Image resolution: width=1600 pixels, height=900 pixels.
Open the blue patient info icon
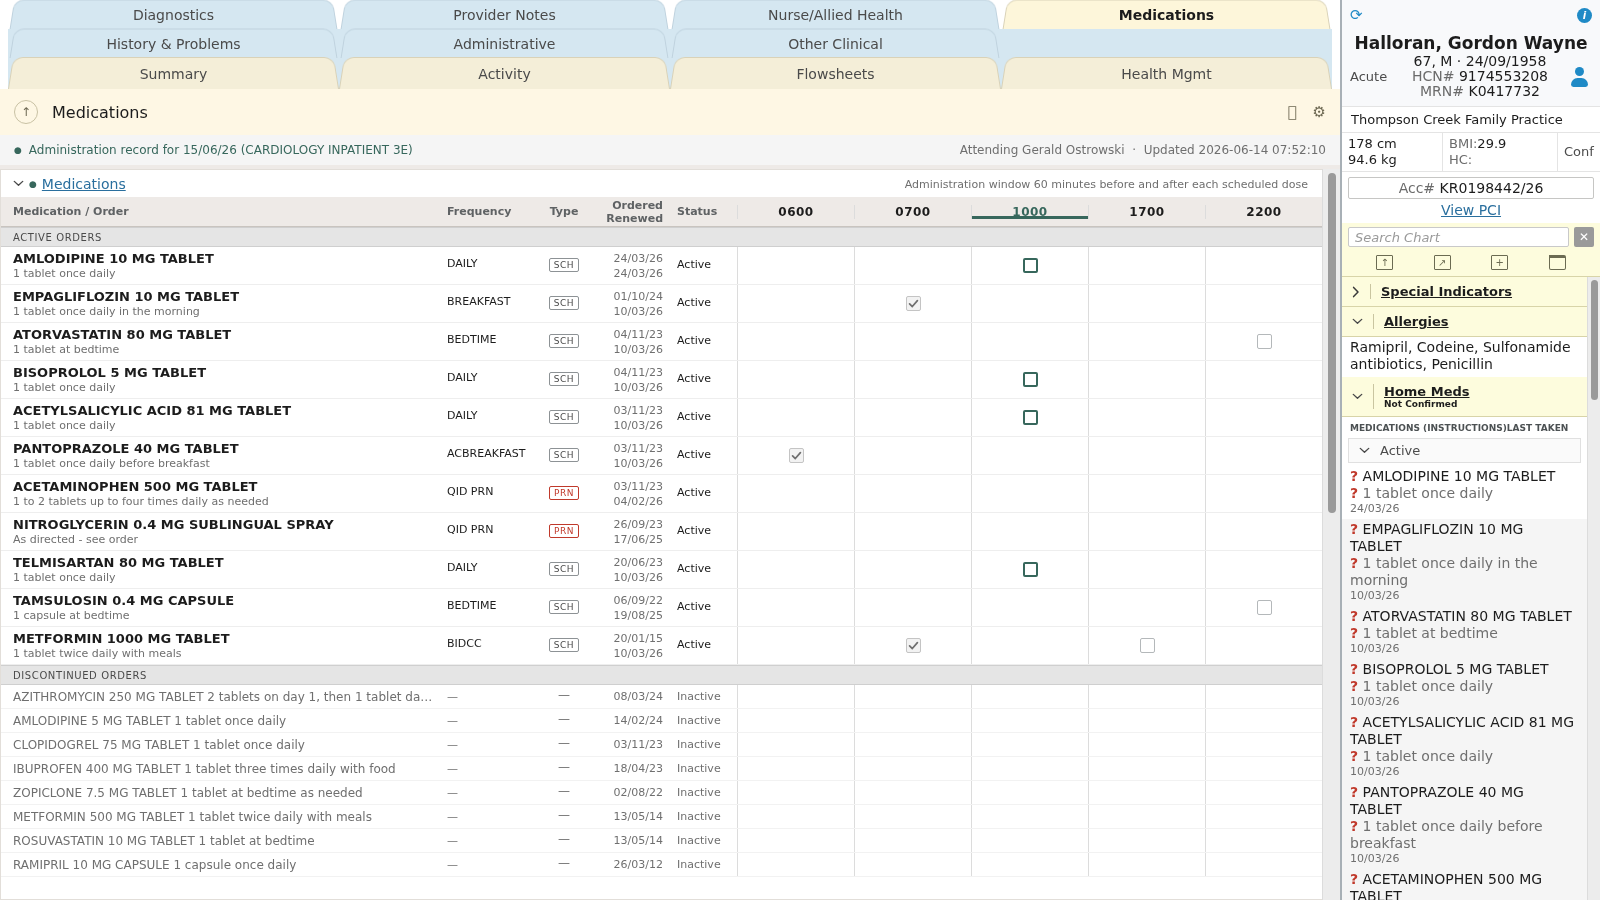[1584, 15]
